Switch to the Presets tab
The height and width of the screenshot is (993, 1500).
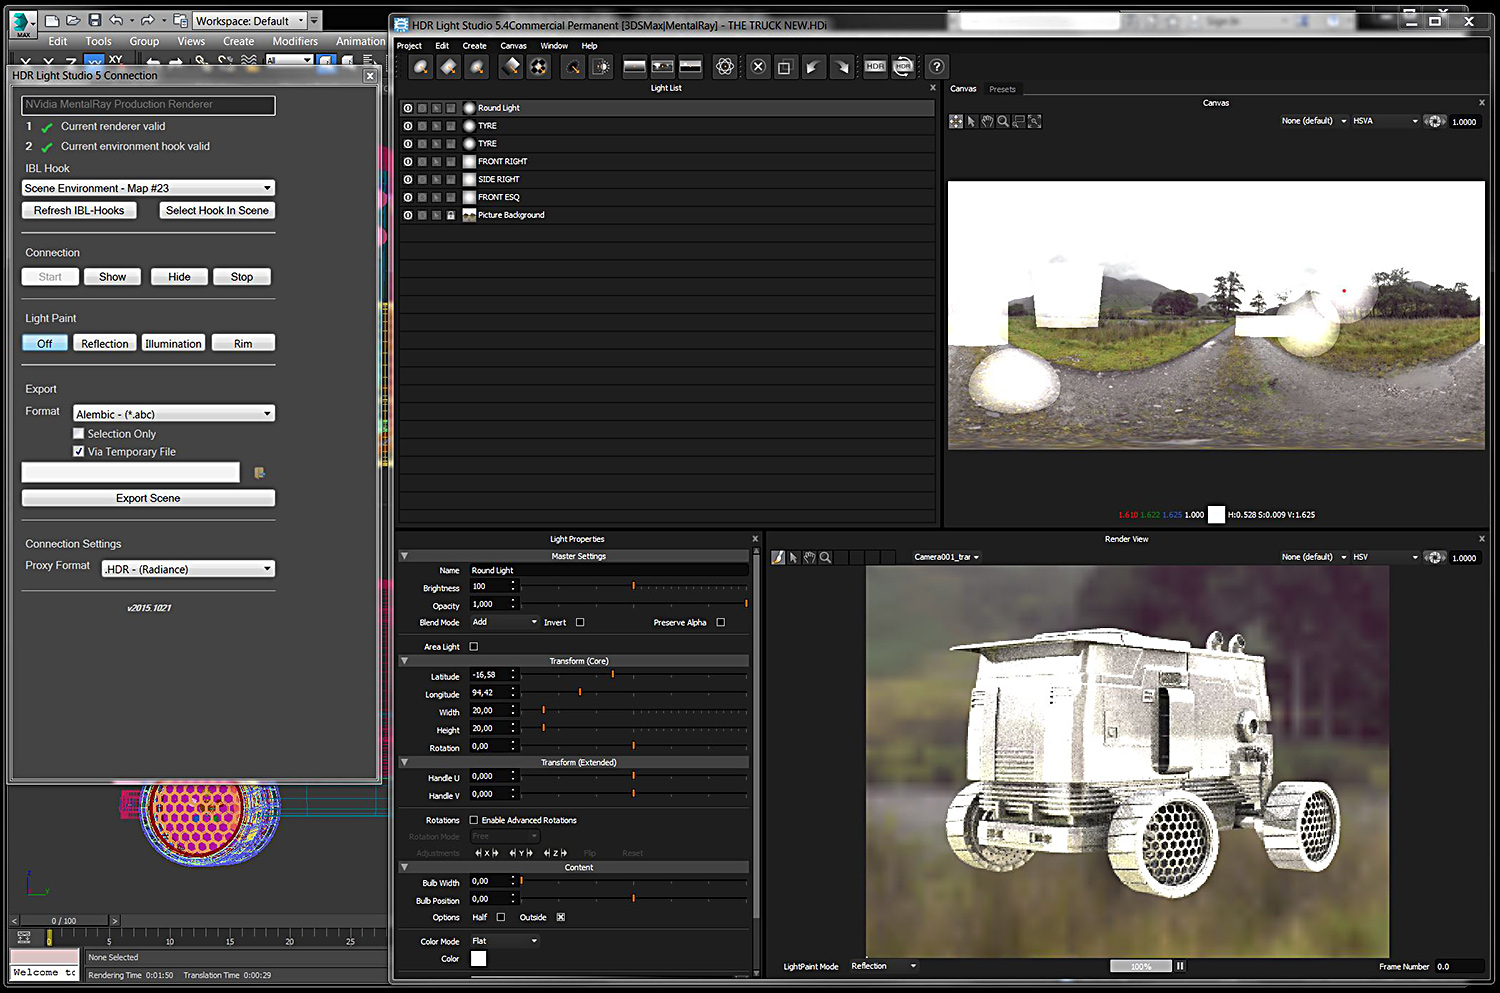(1002, 89)
